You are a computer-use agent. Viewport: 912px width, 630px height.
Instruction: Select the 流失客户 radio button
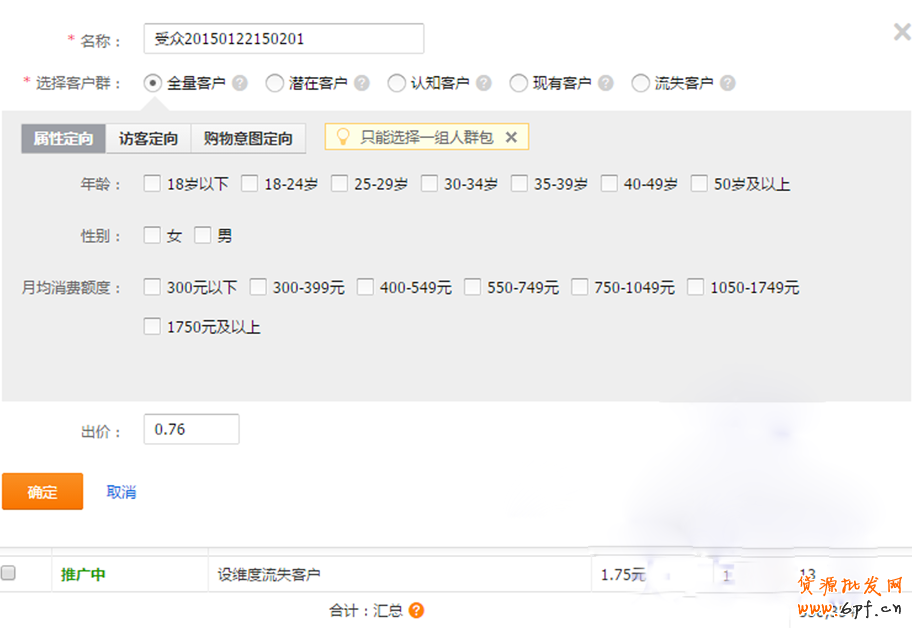641,84
